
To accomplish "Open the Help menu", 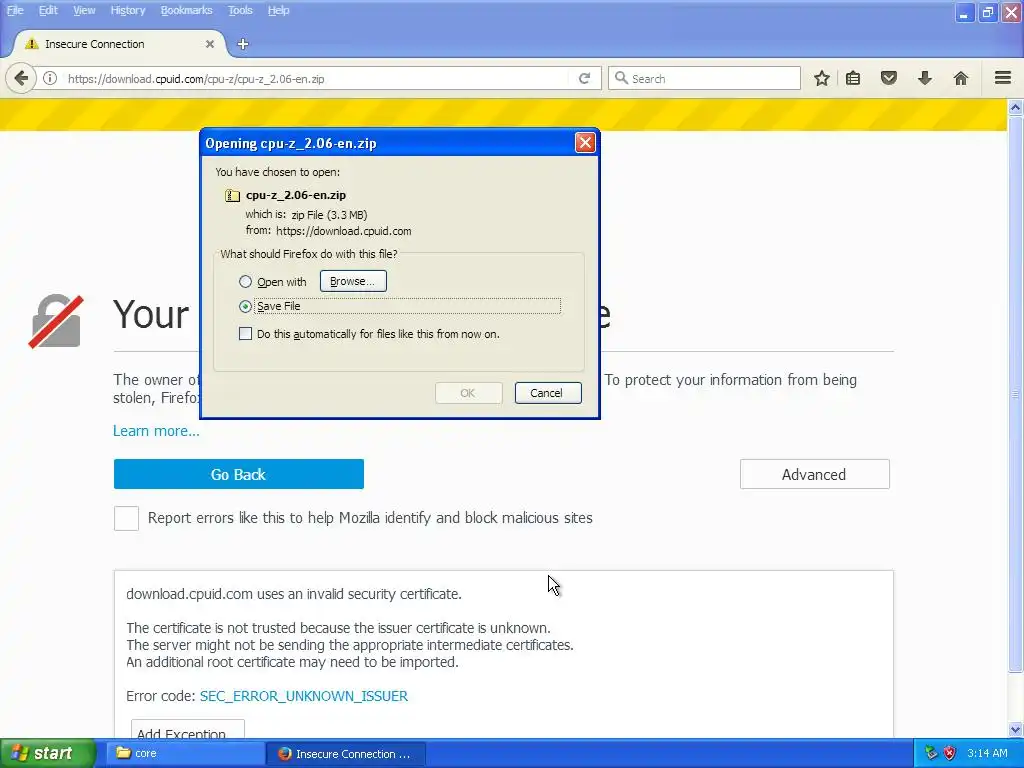I will (x=279, y=10).
